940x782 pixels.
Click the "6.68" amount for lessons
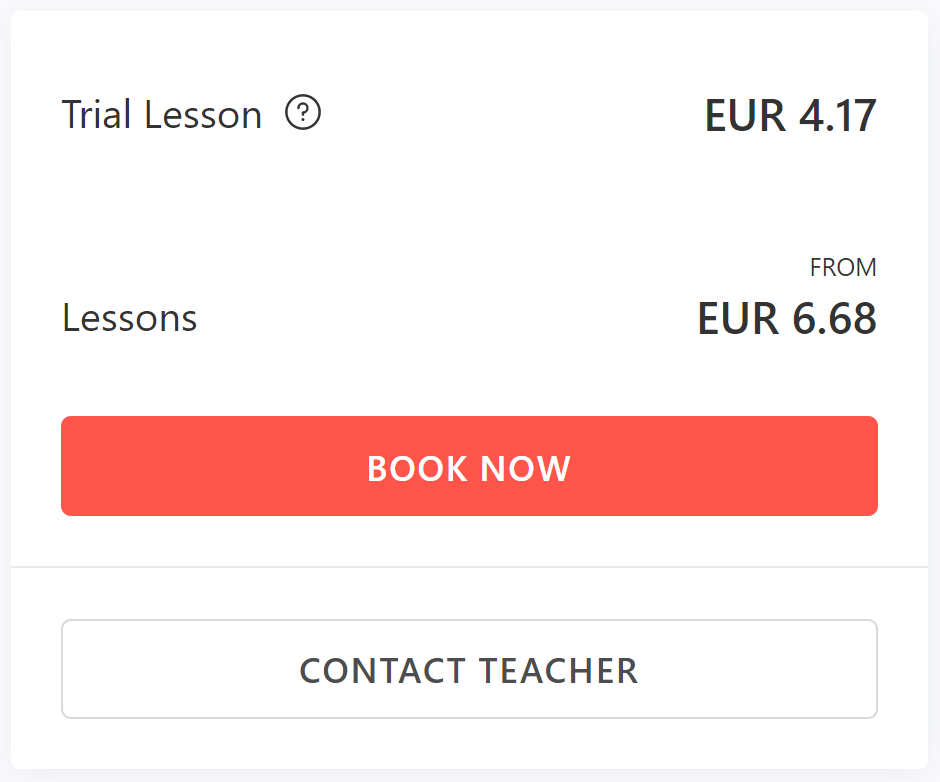click(834, 319)
